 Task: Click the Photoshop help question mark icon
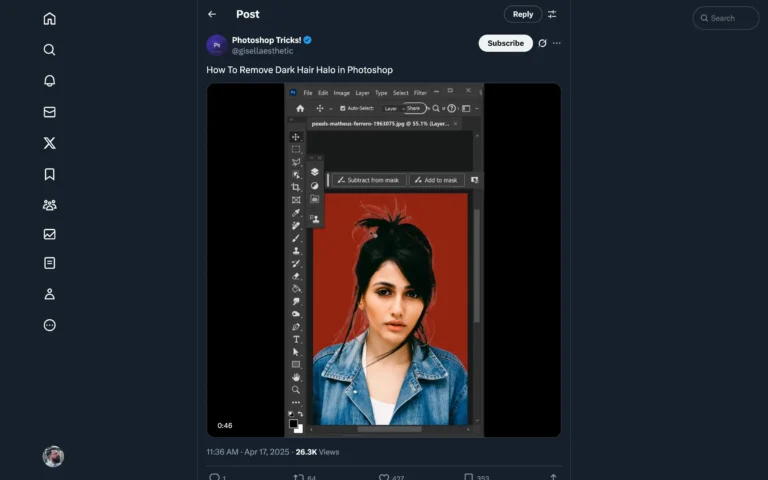(x=452, y=108)
